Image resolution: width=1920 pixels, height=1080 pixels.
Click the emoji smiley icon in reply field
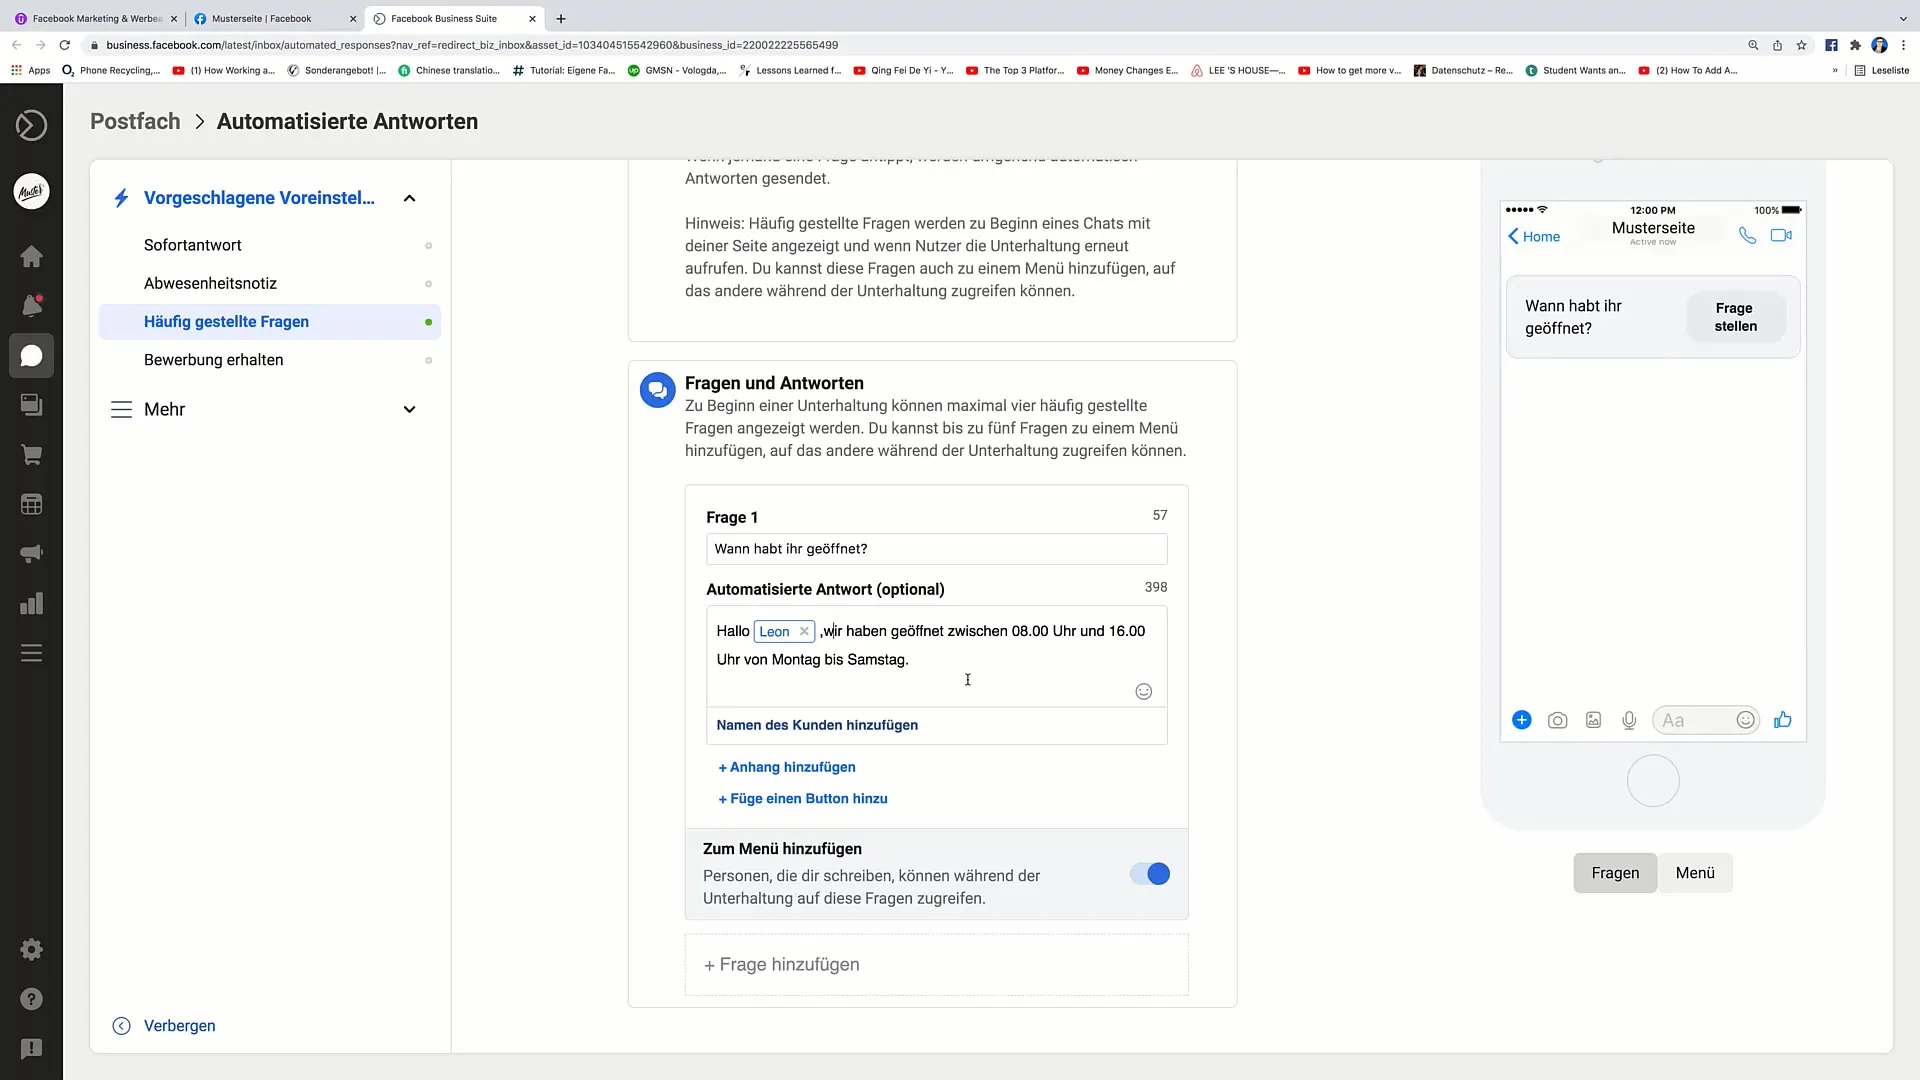coord(1143,691)
